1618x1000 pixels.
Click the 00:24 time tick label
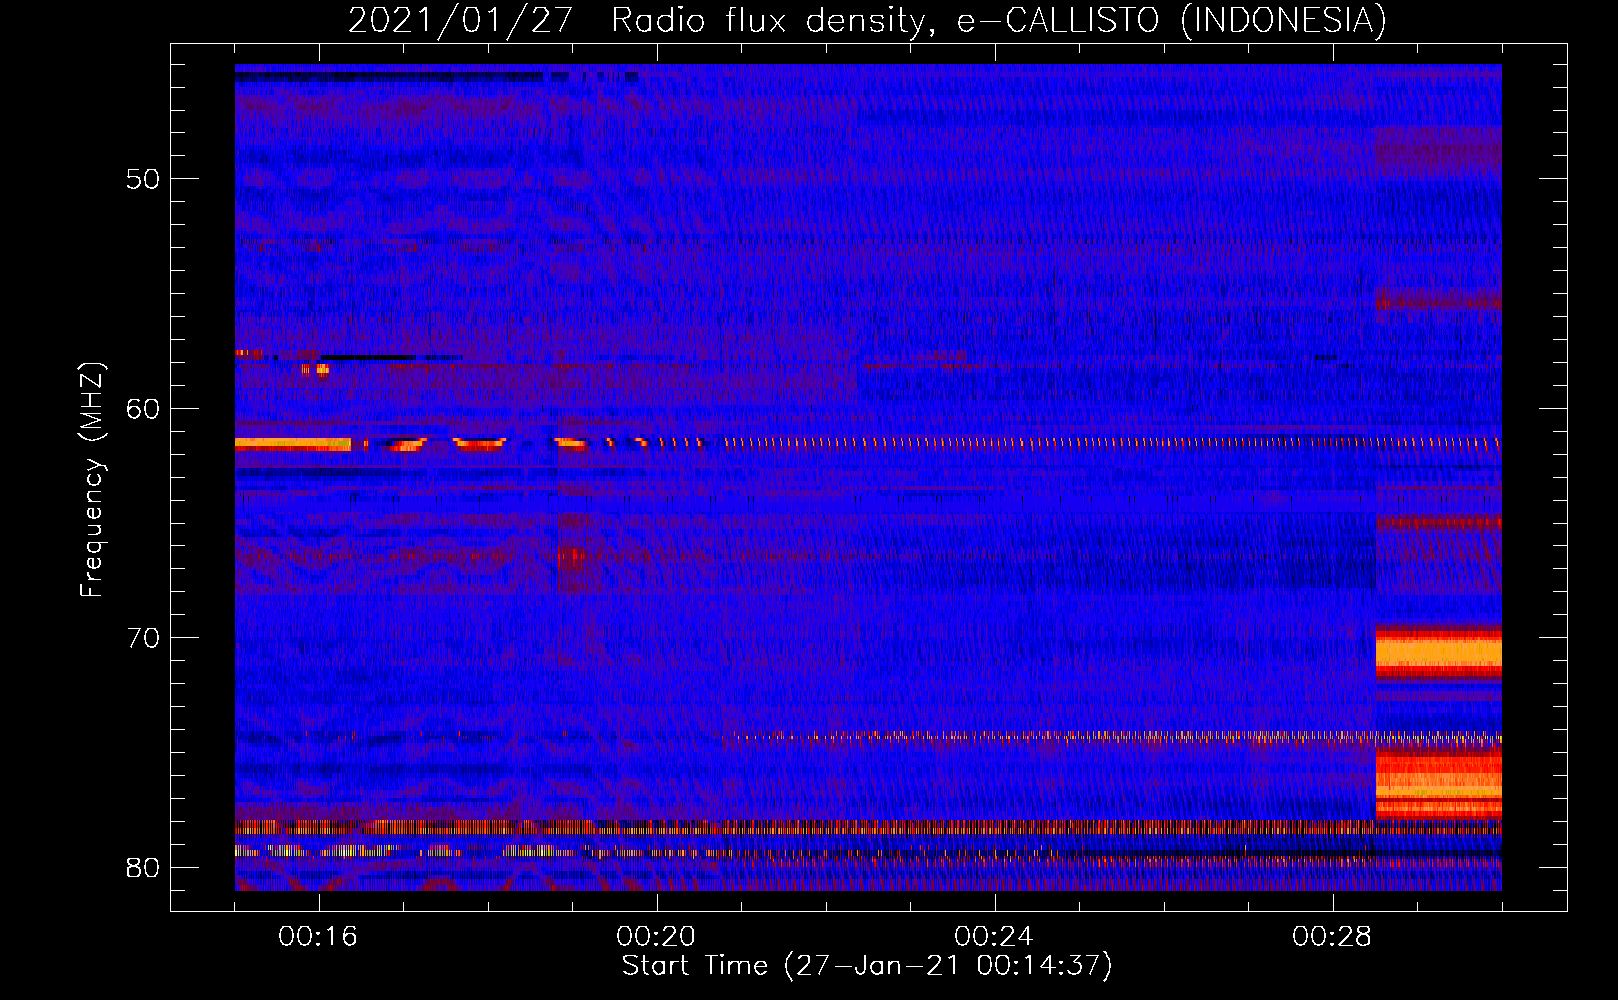(x=994, y=936)
